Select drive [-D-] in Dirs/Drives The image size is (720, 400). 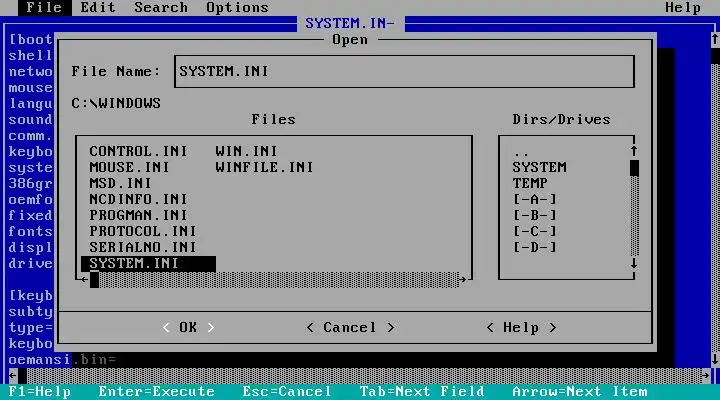tap(534, 247)
